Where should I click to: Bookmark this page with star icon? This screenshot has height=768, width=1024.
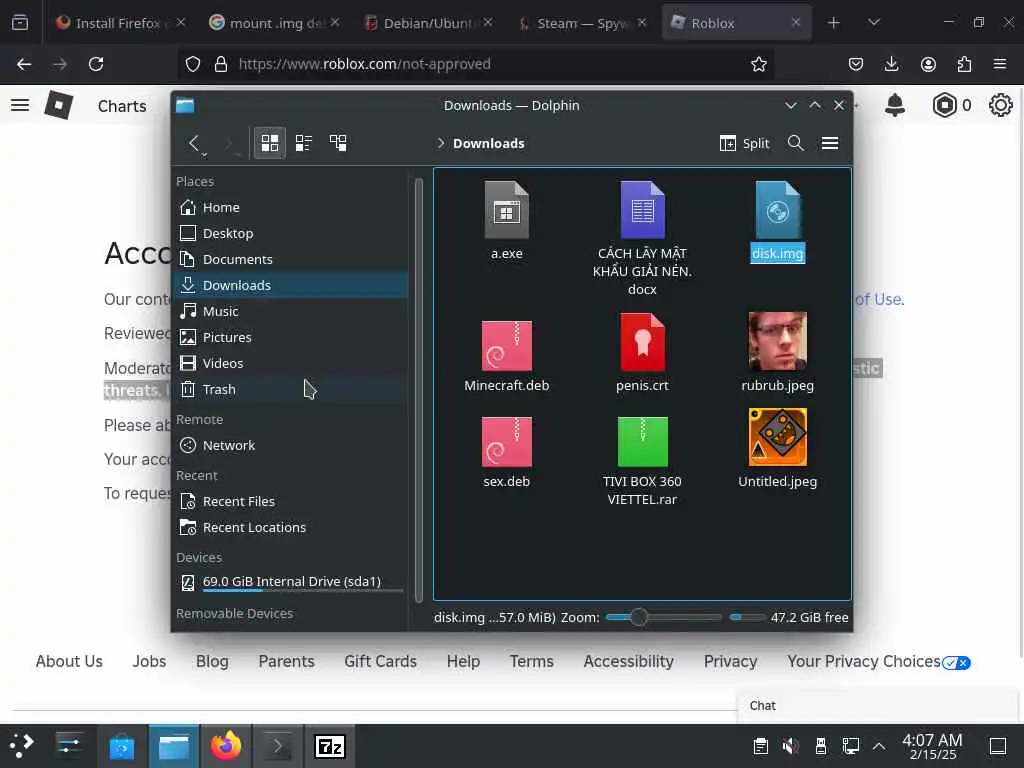pos(759,64)
